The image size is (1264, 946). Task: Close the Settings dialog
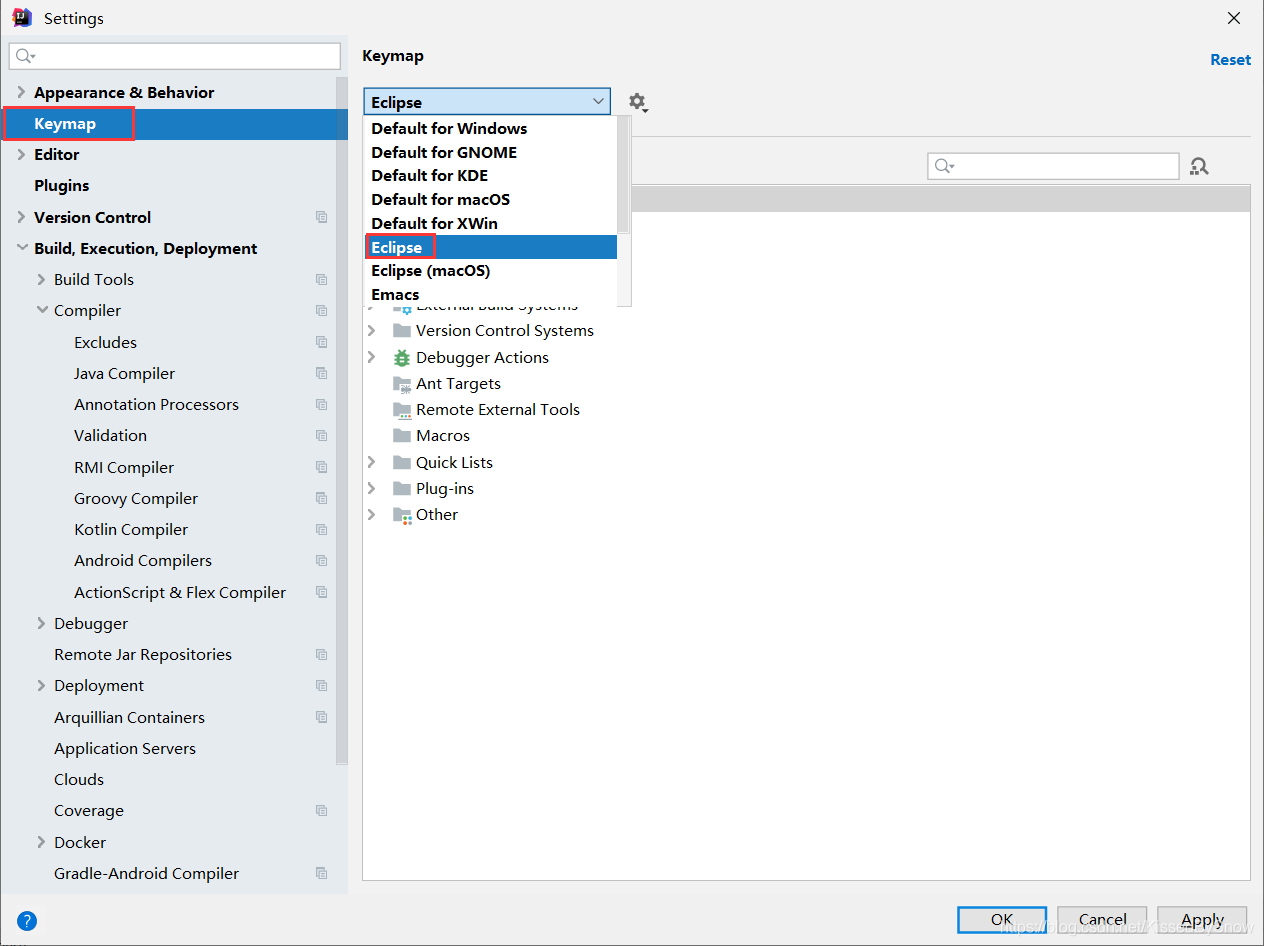click(1235, 18)
